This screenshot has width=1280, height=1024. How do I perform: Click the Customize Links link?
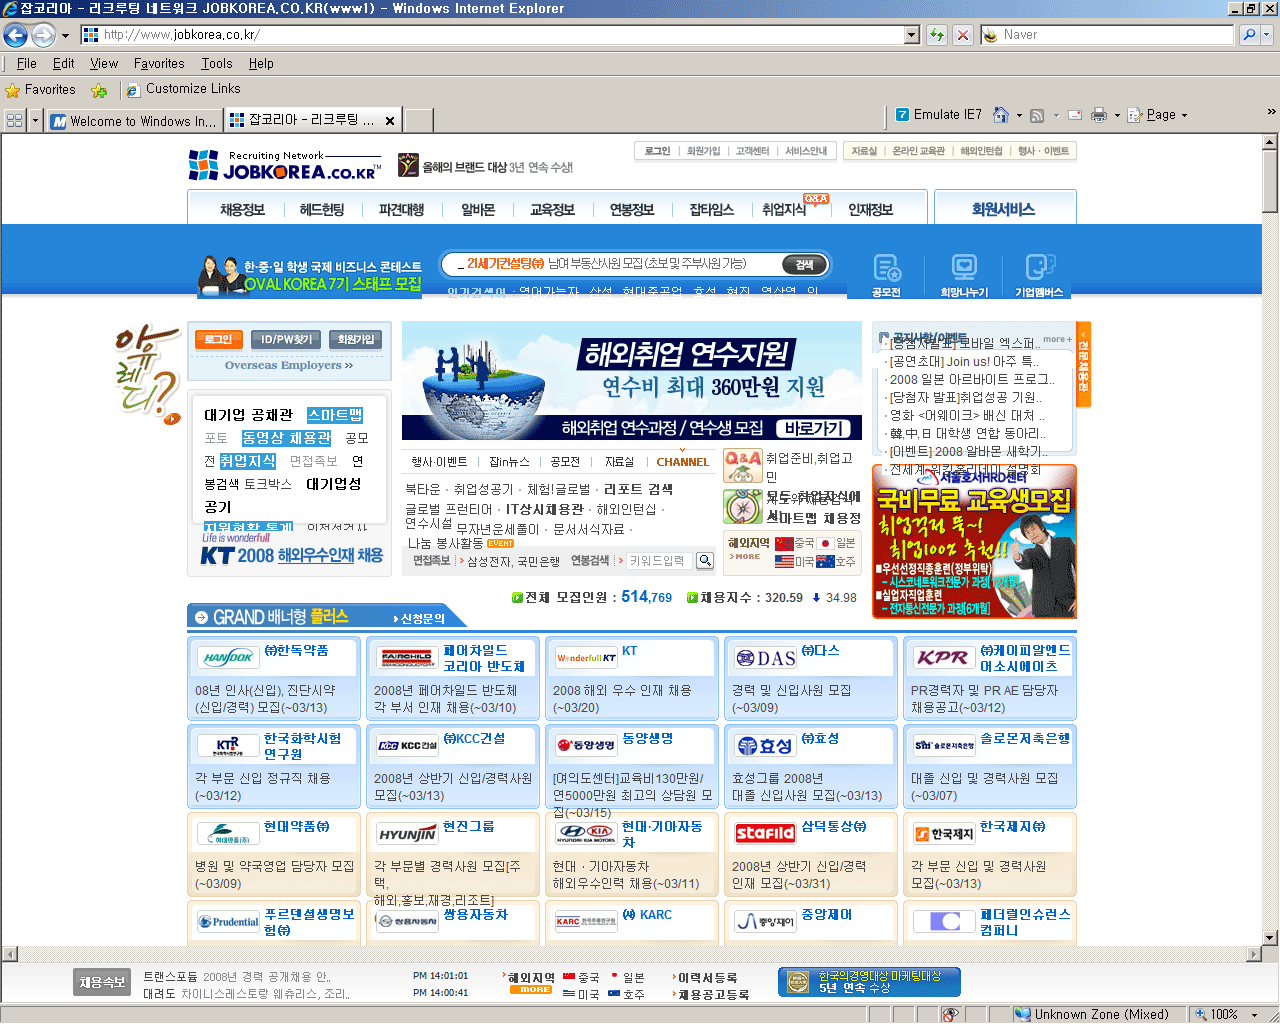coord(184,89)
